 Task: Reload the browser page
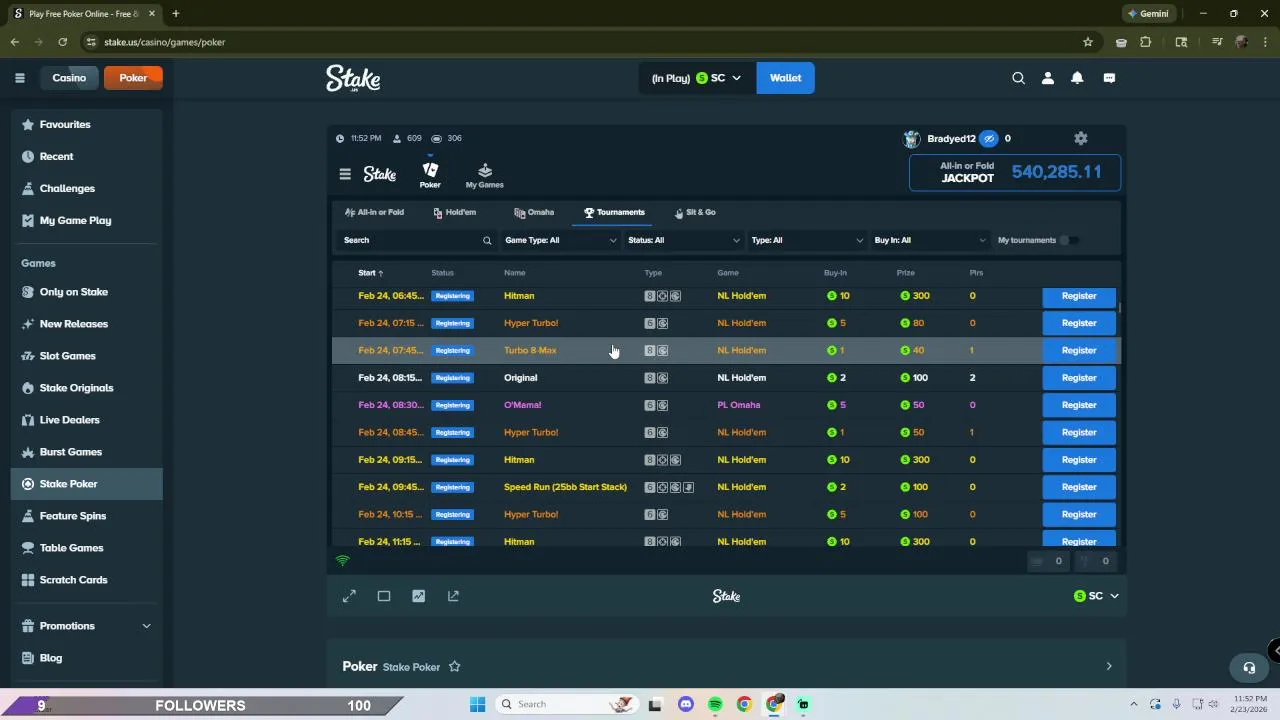point(62,42)
